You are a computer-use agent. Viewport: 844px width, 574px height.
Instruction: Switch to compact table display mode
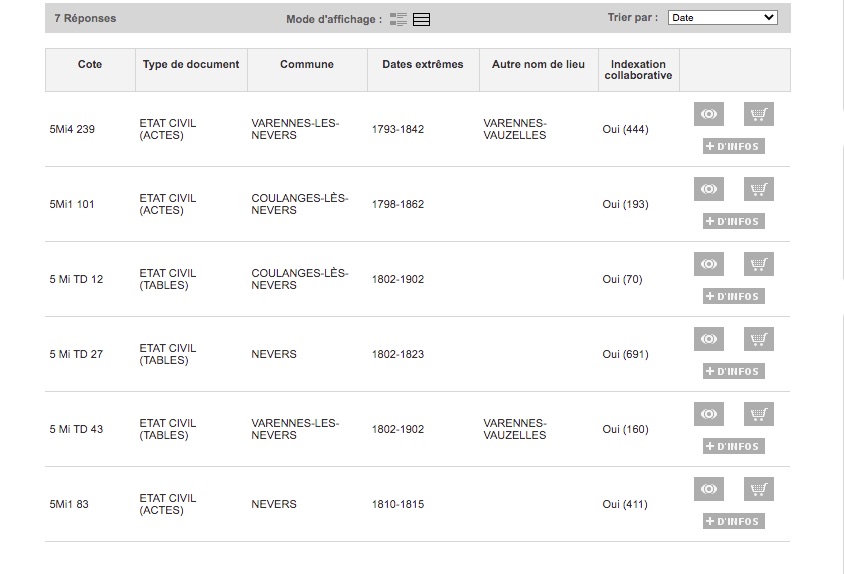(x=421, y=19)
